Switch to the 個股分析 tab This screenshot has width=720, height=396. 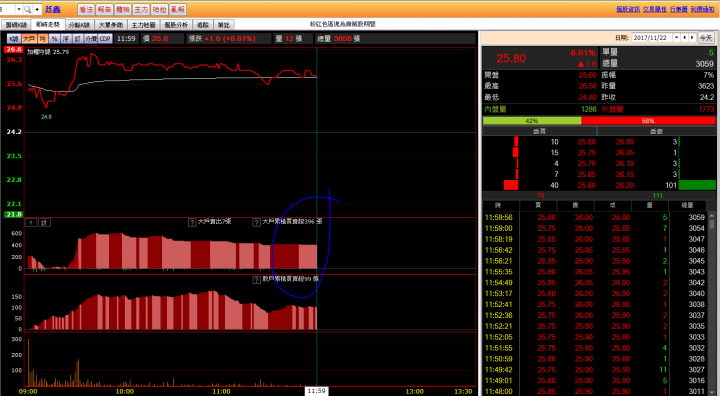pyautogui.click(x=176, y=25)
